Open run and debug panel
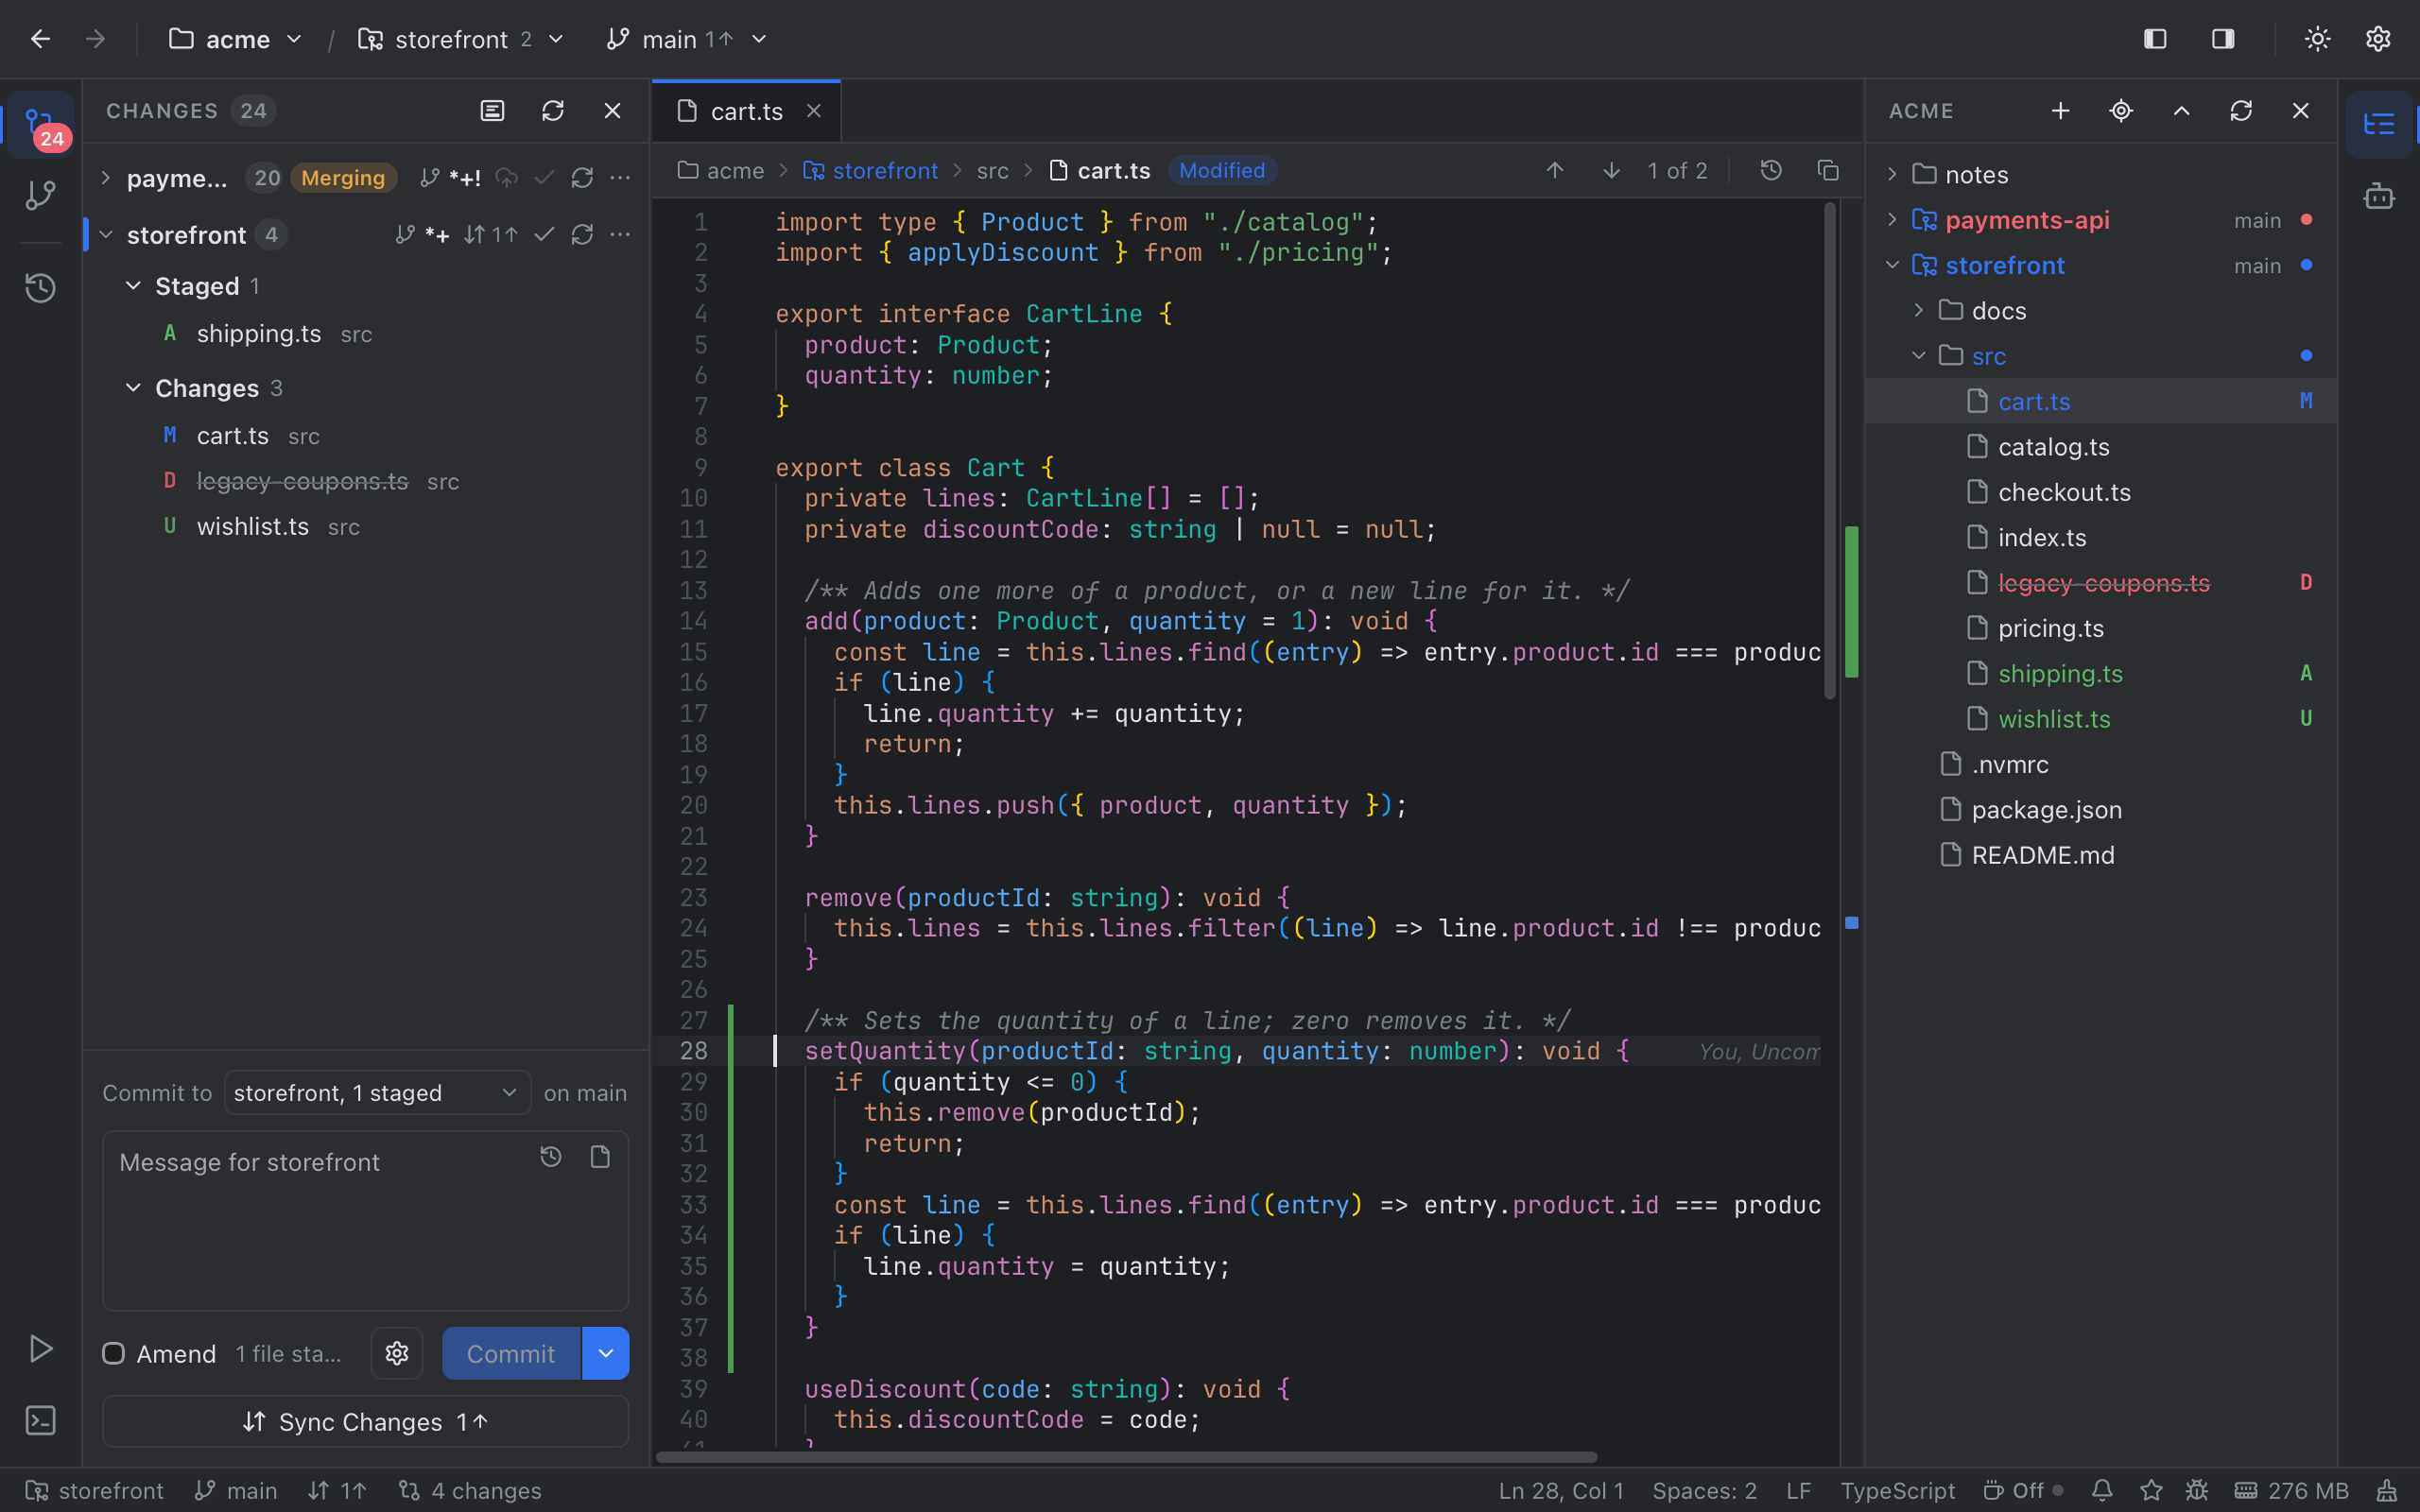Screen dimensions: 2420x1512 pos(41,1349)
